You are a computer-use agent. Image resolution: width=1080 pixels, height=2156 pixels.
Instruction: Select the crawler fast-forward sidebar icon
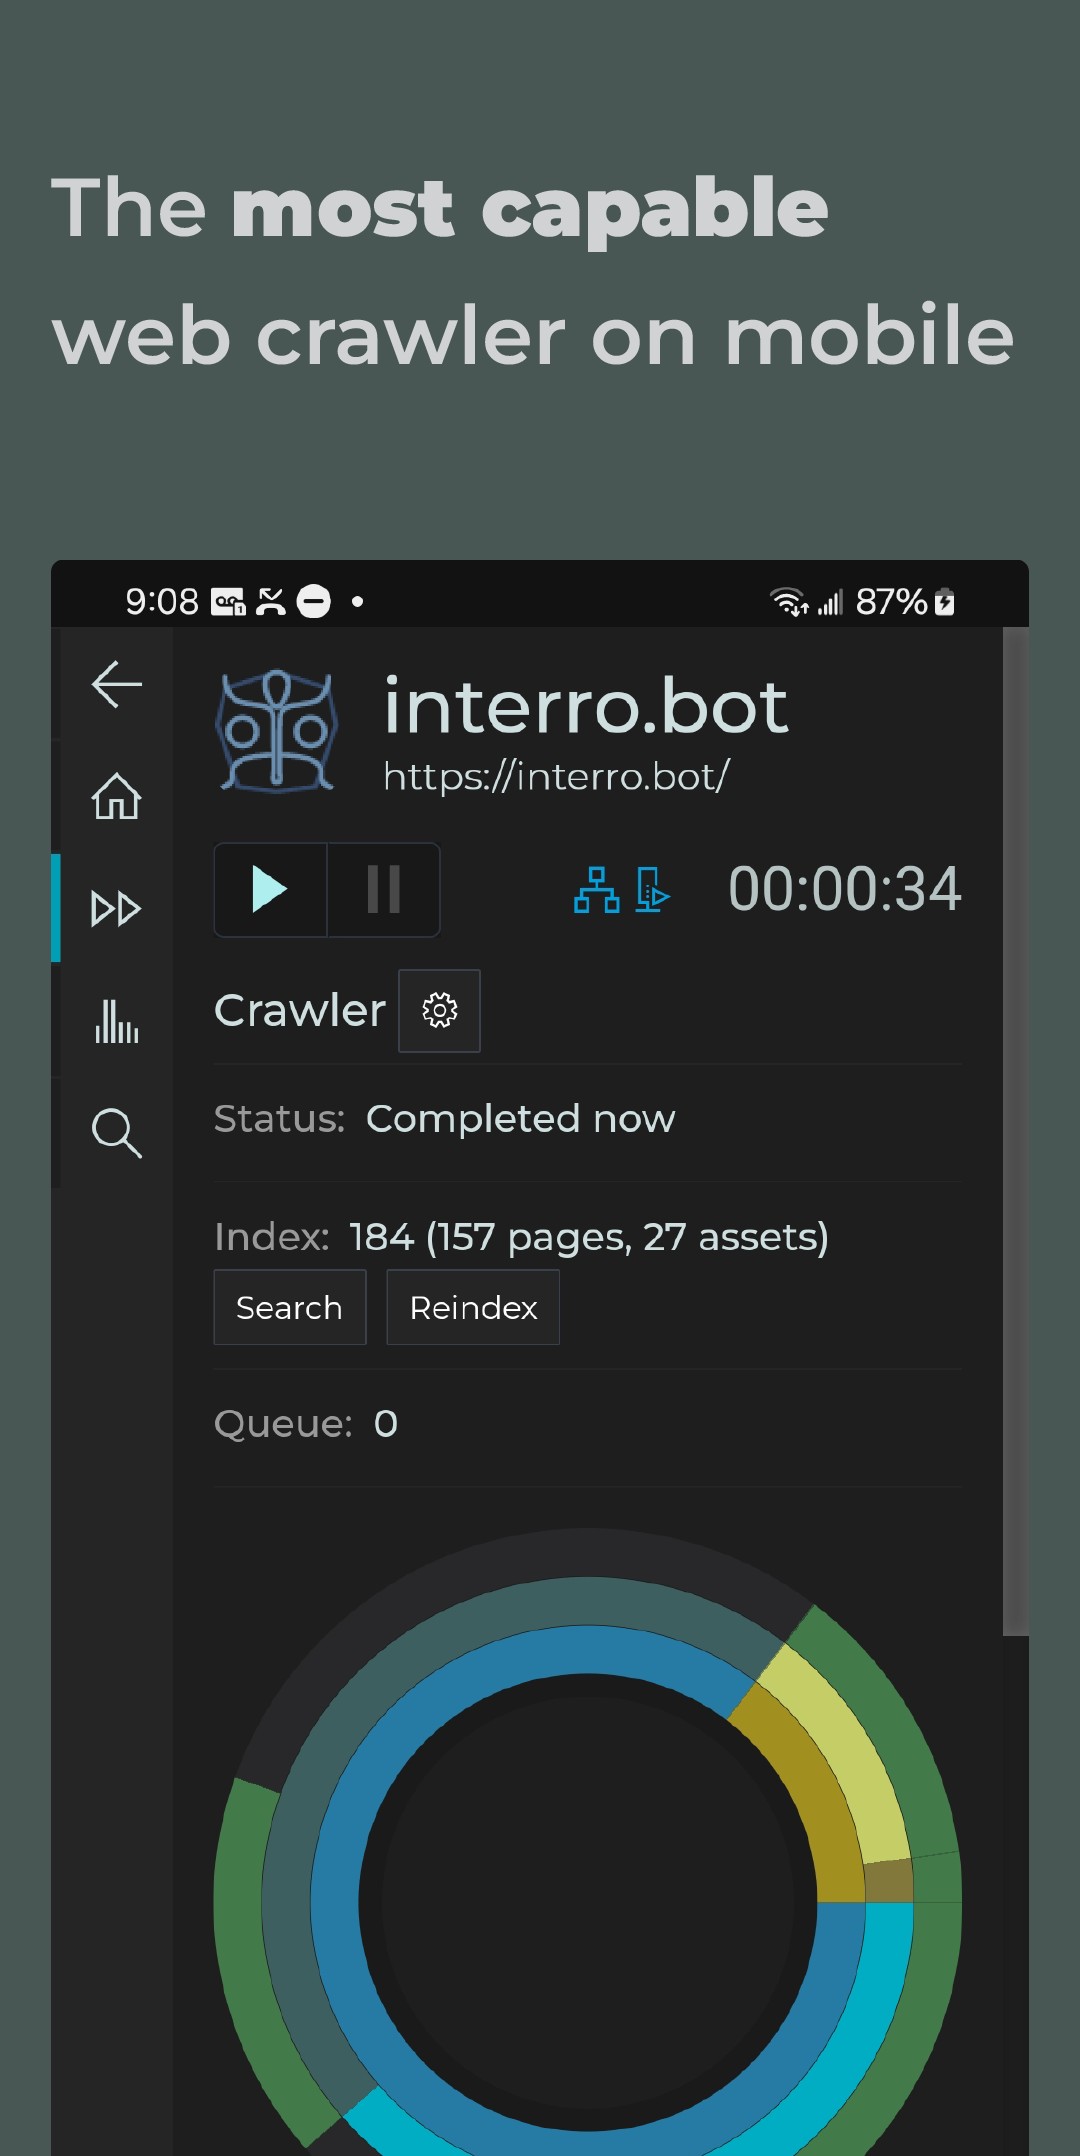click(x=116, y=909)
